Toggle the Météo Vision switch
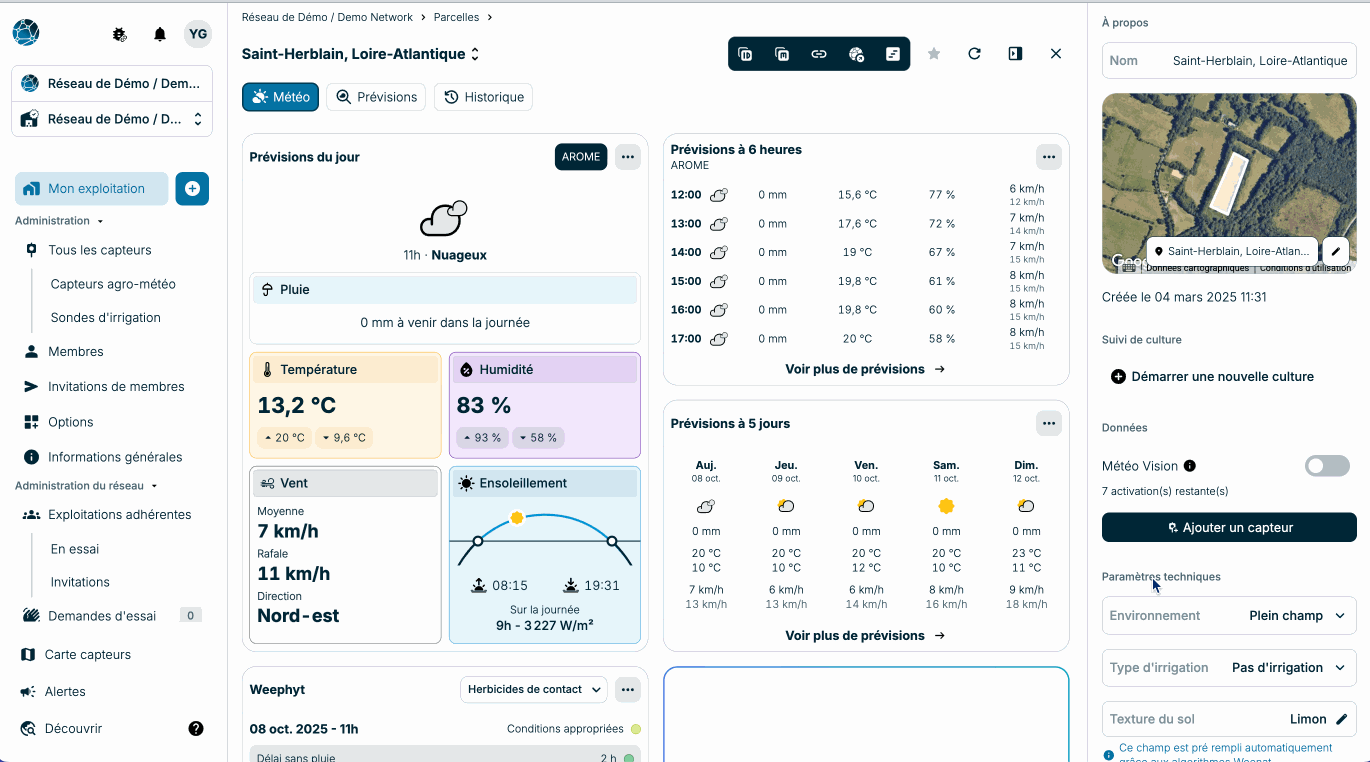This screenshot has height=762, width=1370. click(1327, 466)
